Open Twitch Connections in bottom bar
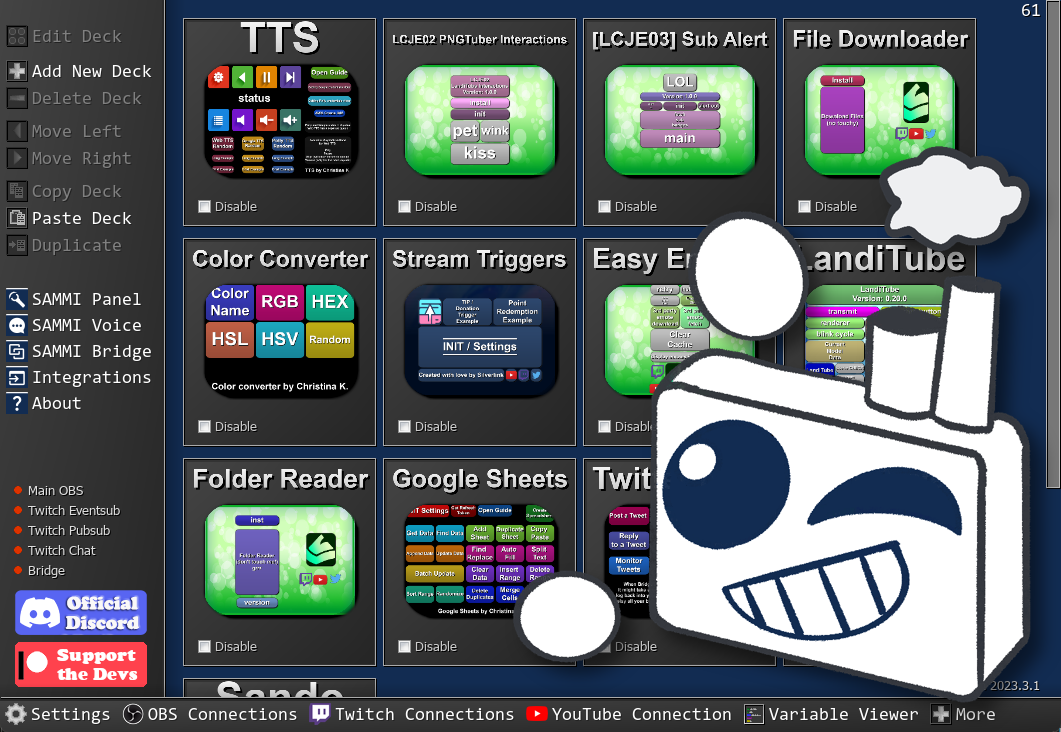1061x732 pixels. point(412,714)
